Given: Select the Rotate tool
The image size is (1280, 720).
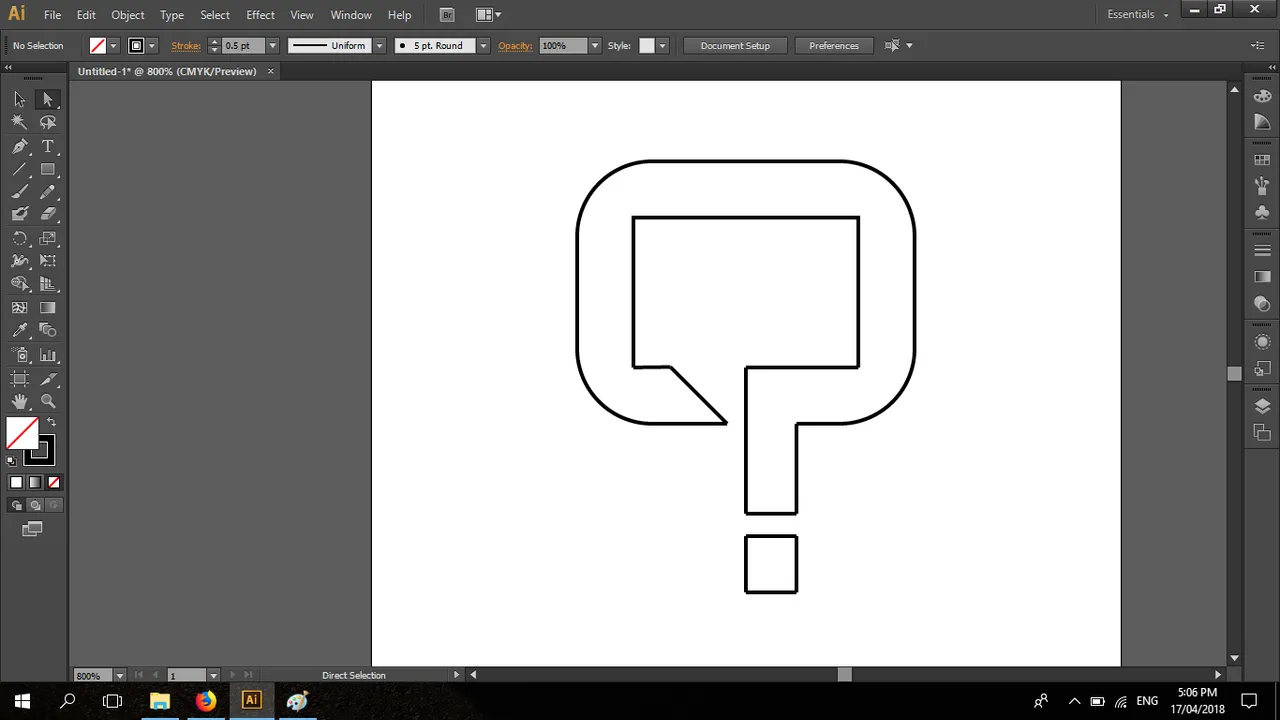Looking at the screenshot, I should click(19, 238).
